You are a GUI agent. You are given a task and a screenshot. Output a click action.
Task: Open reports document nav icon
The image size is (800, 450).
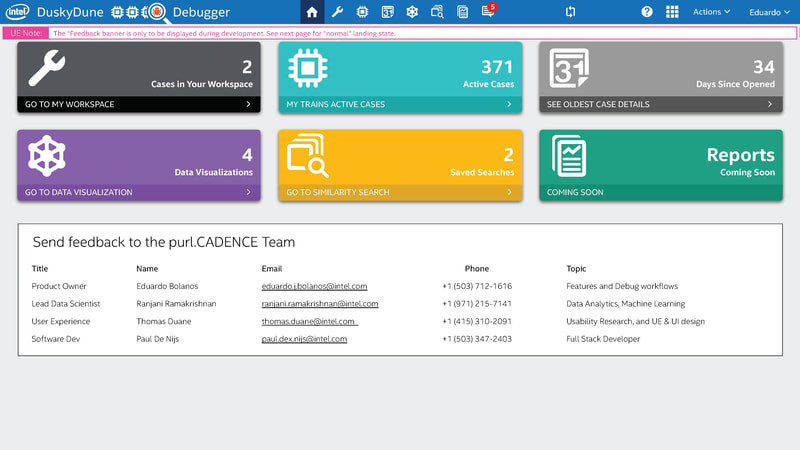(463, 12)
